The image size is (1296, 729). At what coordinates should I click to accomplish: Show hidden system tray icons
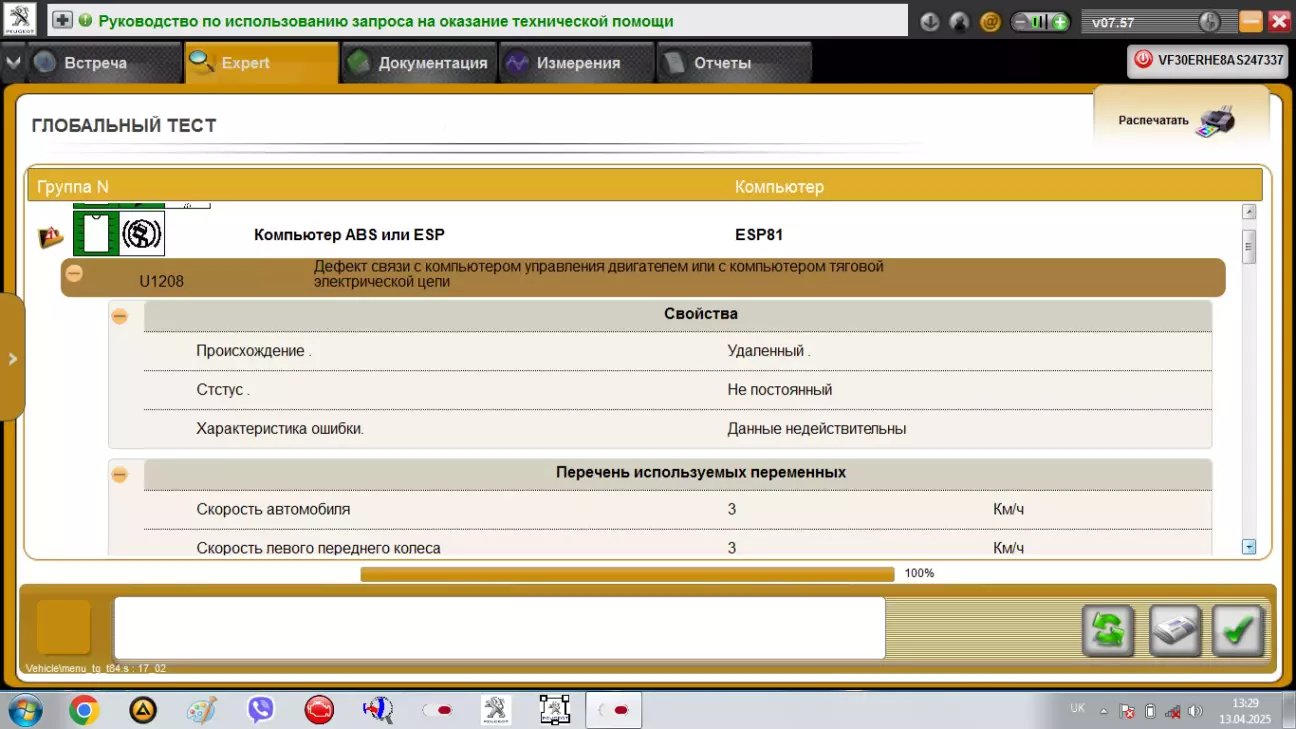point(1104,711)
